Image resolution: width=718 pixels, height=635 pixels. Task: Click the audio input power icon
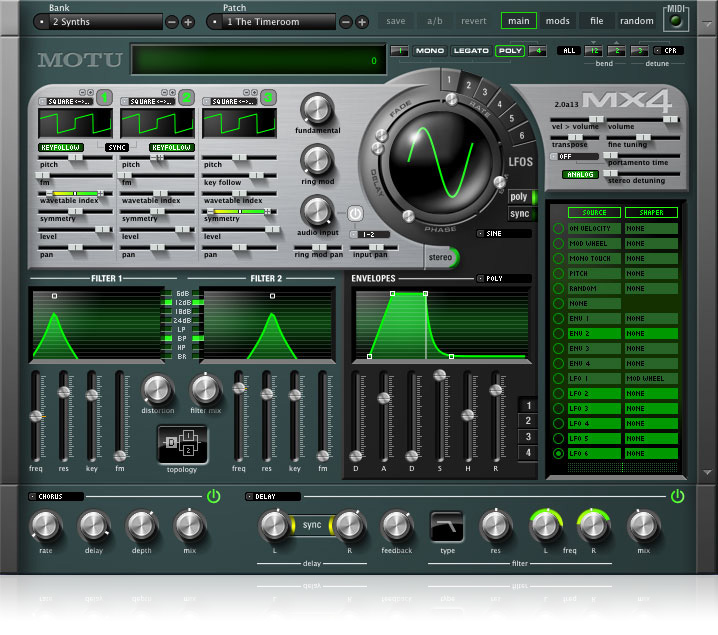[355, 213]
